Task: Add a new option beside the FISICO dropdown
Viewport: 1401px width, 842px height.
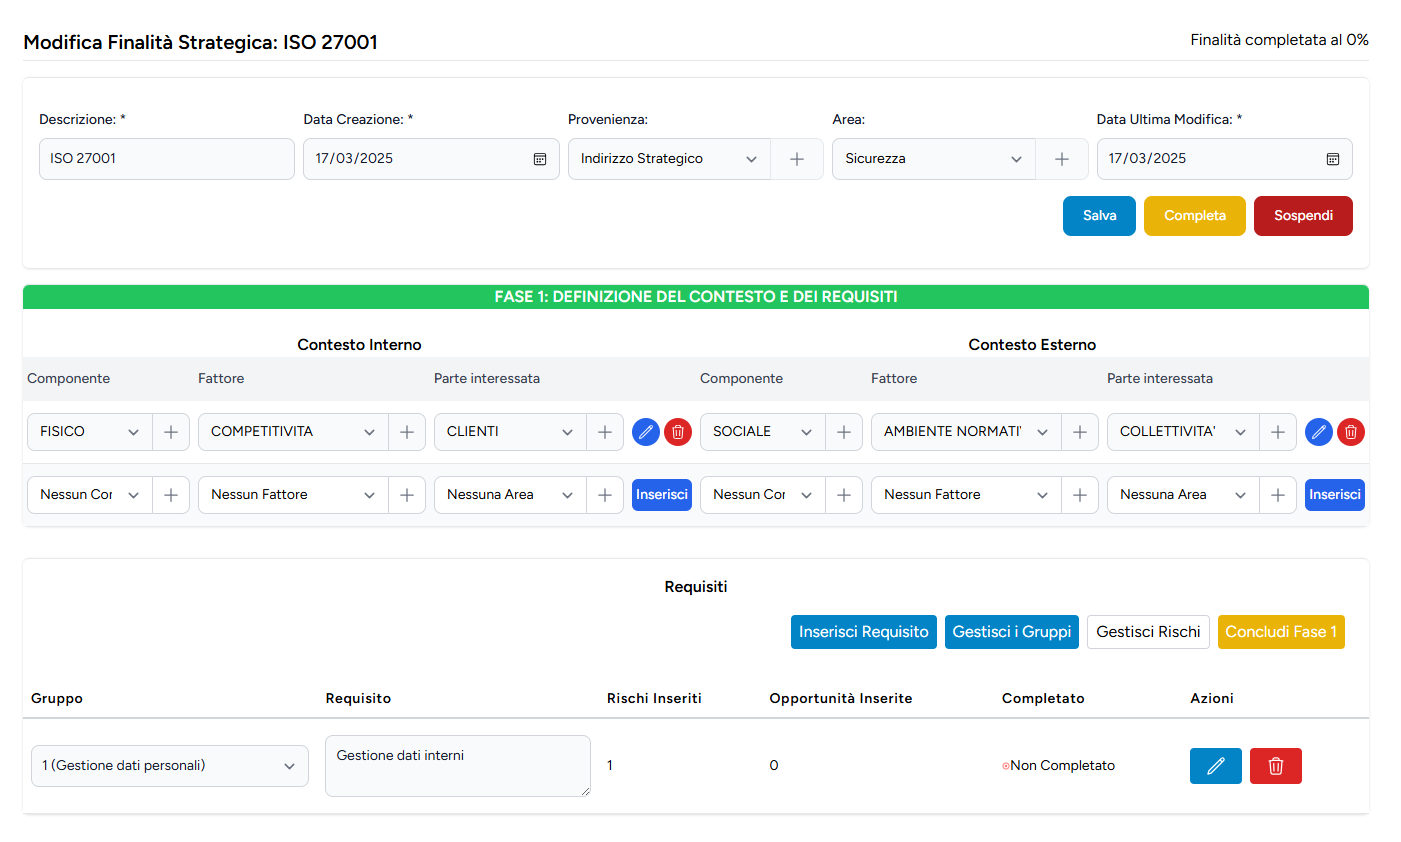Action: tap(171, 432)
